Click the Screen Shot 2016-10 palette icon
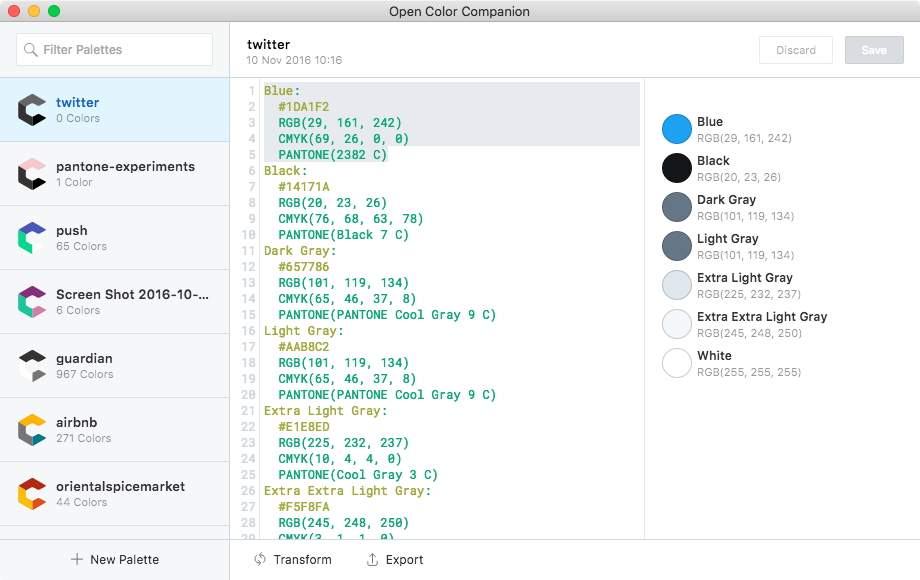This screenshot has width=920, height=580. coord(32,301)
